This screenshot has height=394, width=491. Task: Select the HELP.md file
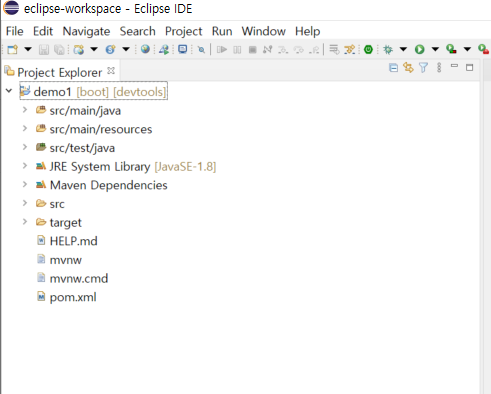click(x=73, y=241)
